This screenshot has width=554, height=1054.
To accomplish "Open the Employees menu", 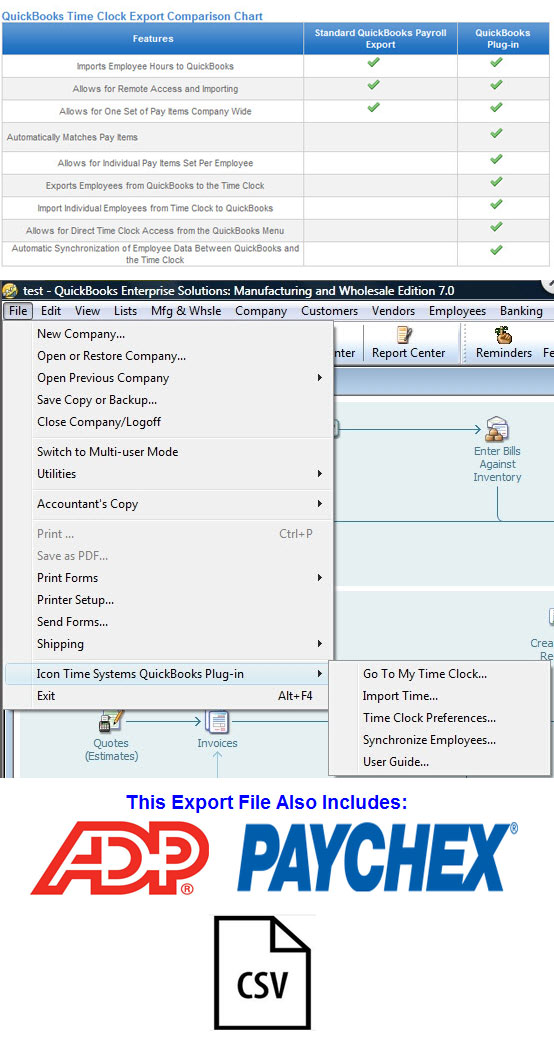I will 457,311.
